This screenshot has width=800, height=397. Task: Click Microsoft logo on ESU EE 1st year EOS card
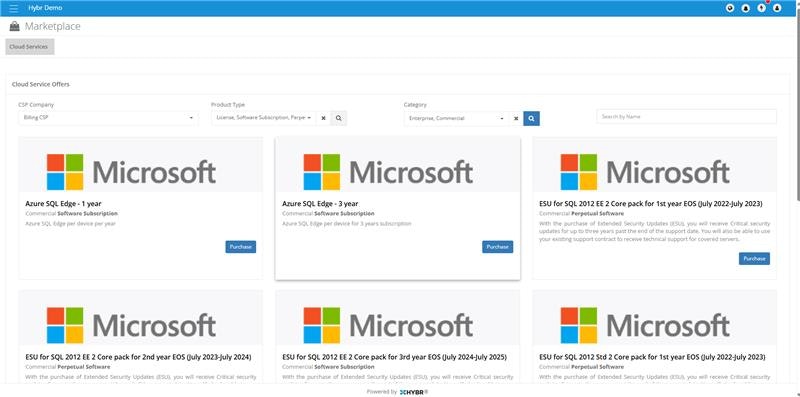(x=645, y=172)
